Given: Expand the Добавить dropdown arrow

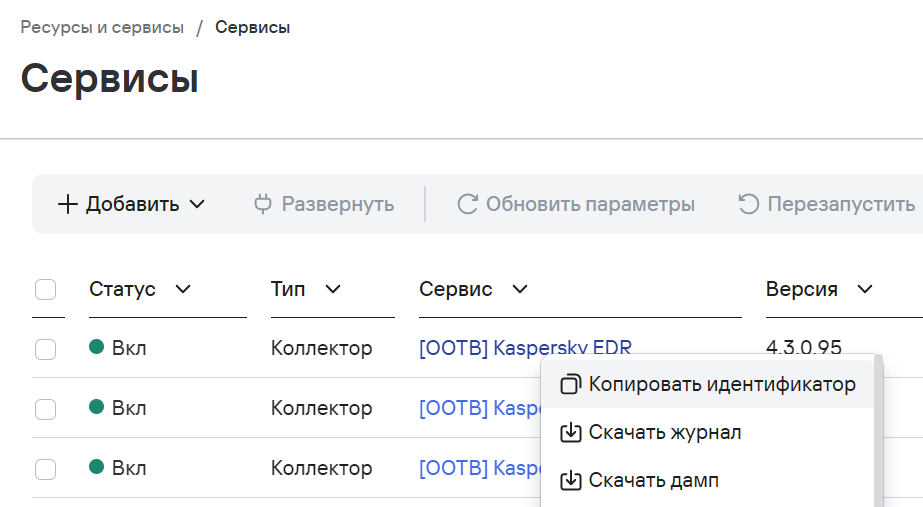Looking at the screenshot, I should 197,204.
